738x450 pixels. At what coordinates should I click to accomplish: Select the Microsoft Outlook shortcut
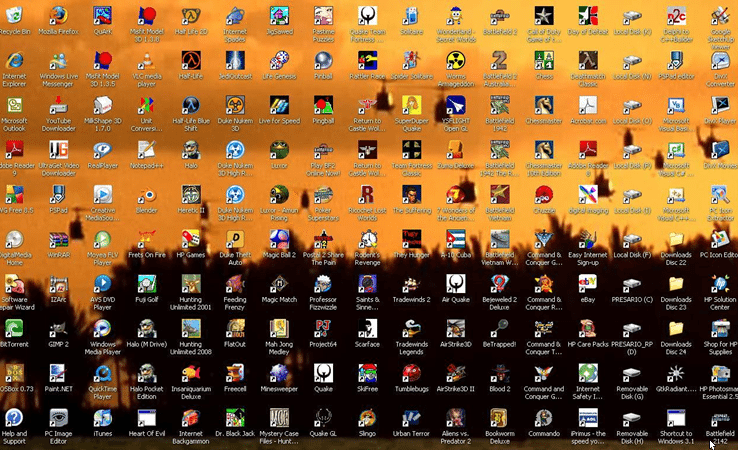coord(15,105)
